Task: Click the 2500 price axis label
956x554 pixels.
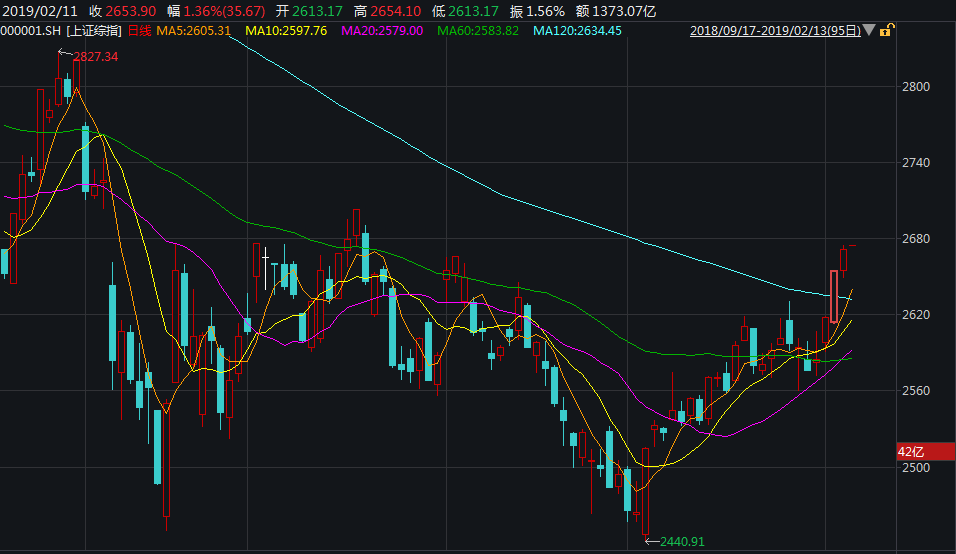Action: pyautogui.click(x=917, y=467)
